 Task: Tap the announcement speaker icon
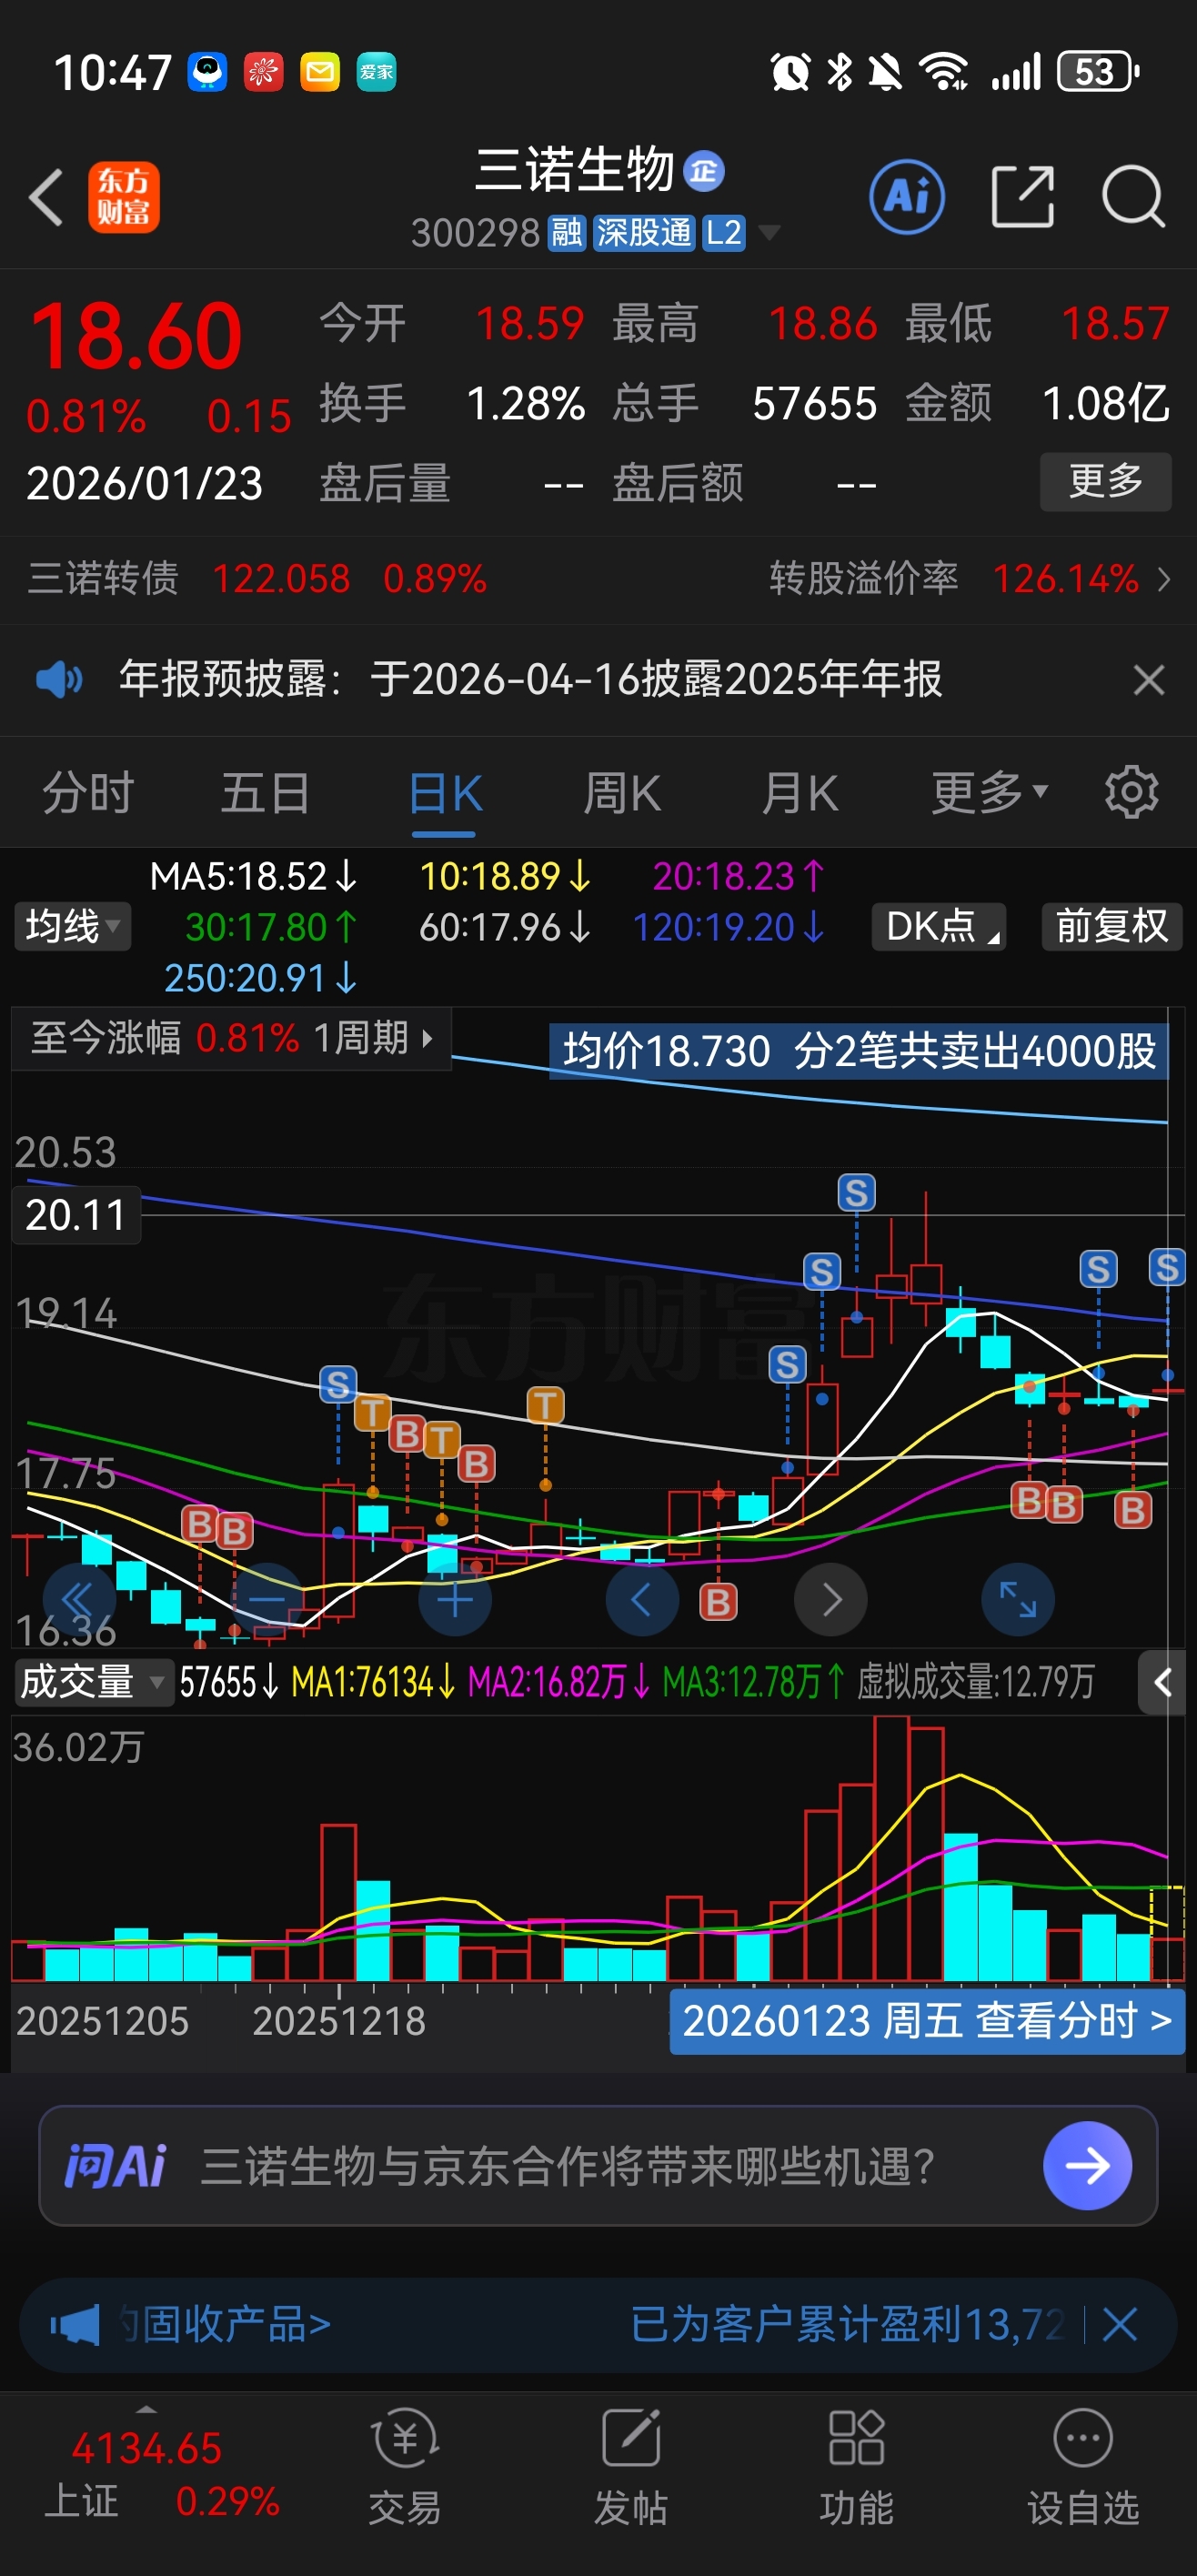coord(59,679)
